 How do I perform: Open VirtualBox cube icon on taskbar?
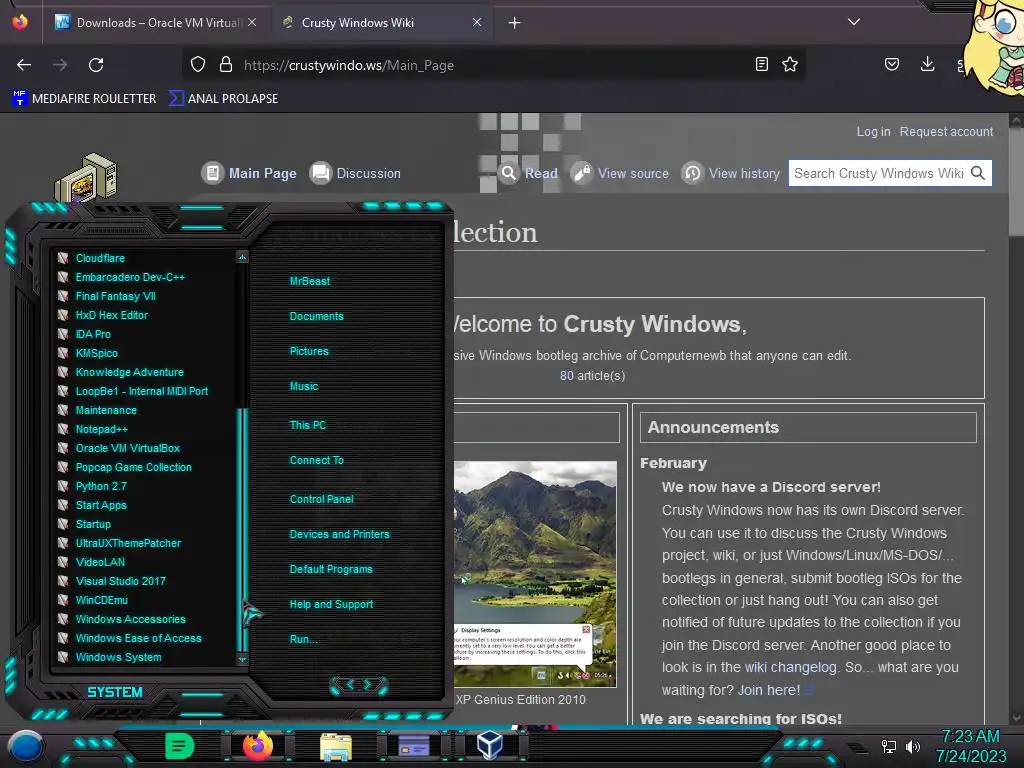coord(489,745)
